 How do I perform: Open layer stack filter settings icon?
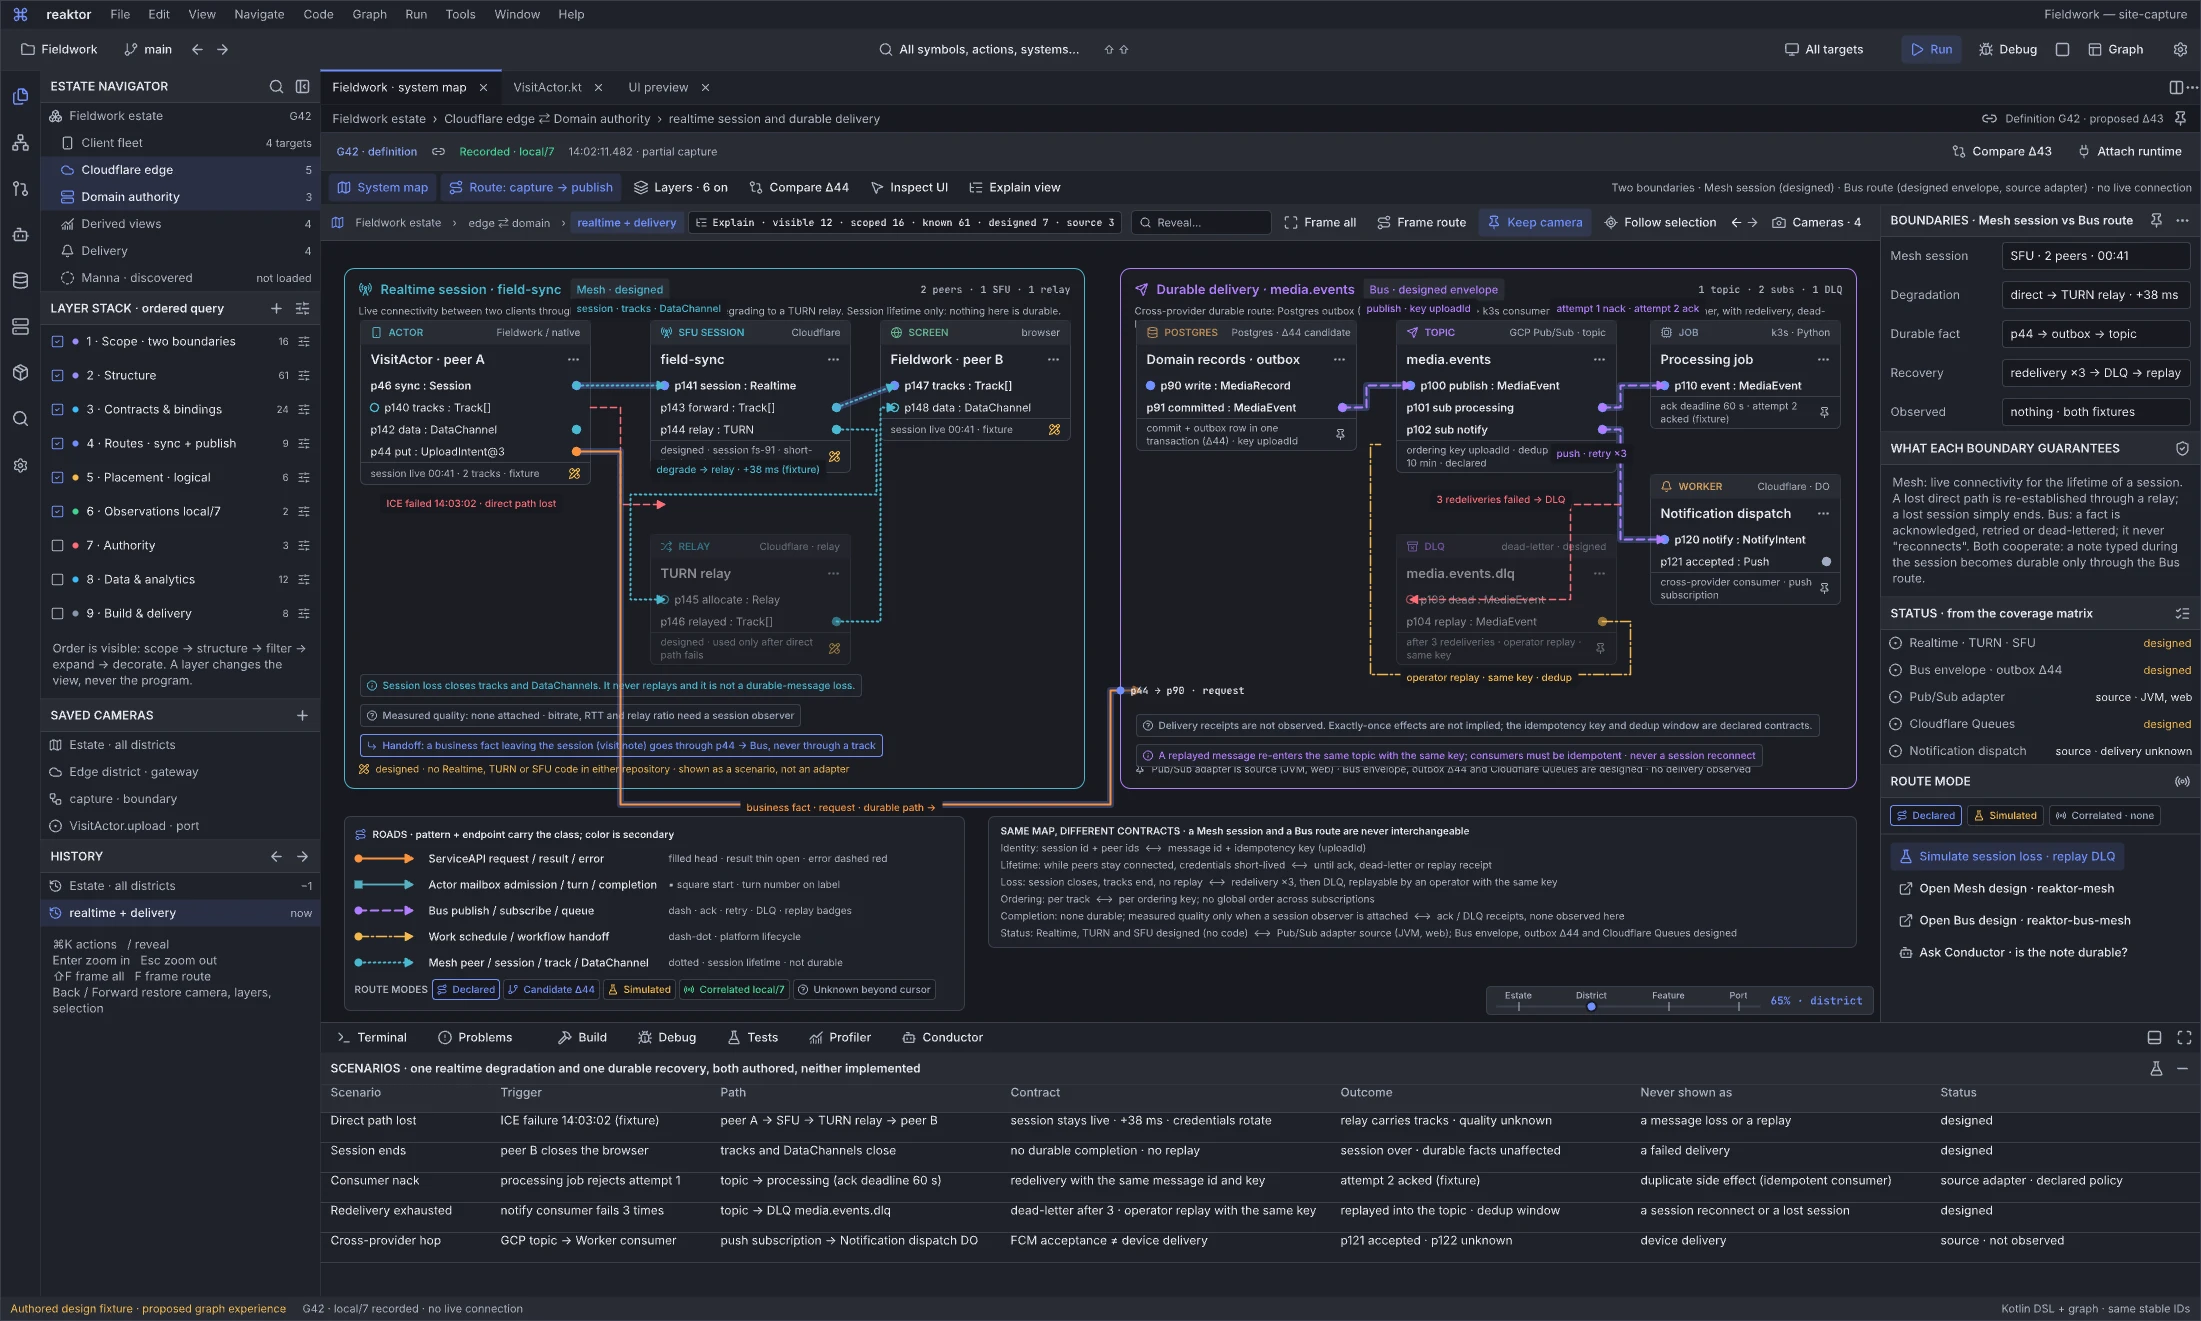302,308
